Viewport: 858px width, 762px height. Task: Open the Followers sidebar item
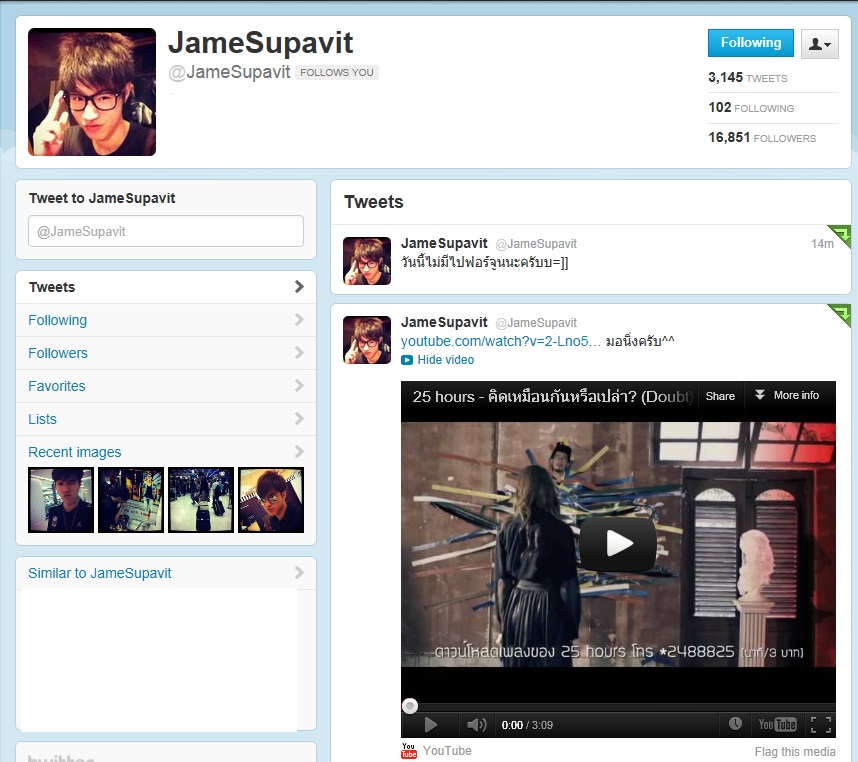click(166, 353)
